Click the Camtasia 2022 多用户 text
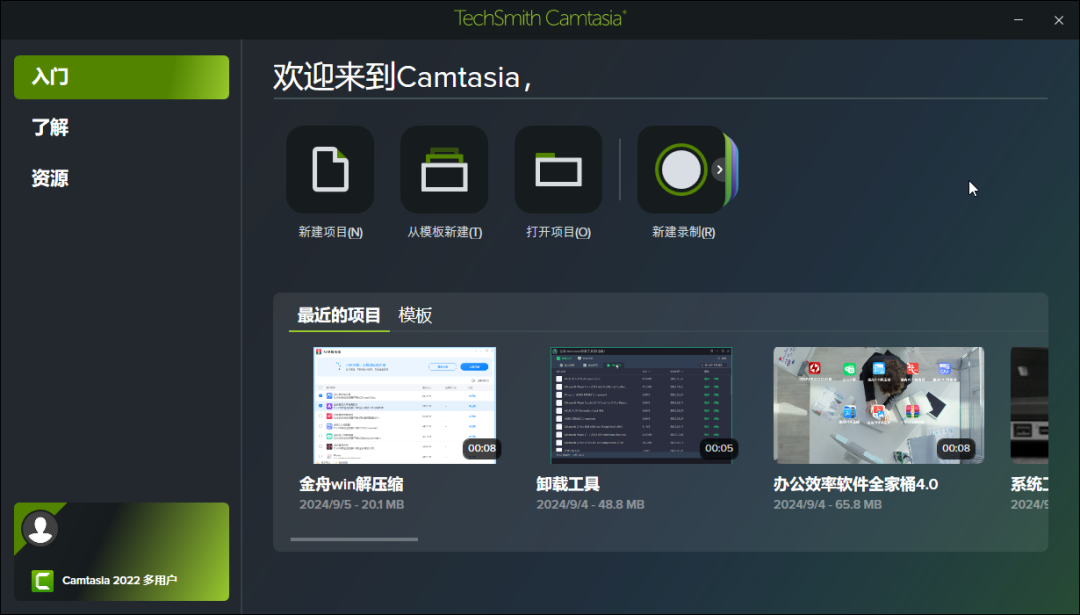The height and width of the screenshot is (615, 1080). 120,581
